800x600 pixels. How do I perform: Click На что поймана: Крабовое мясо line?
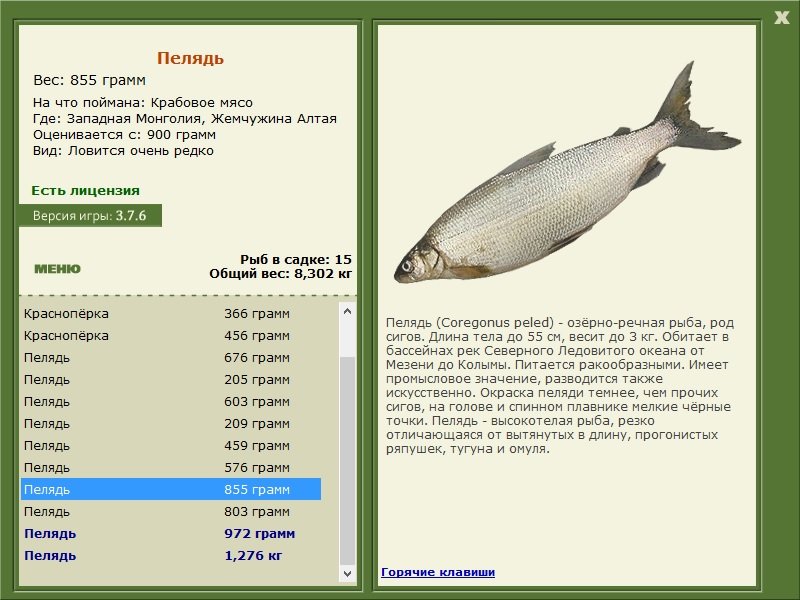(x=143, y=103)
